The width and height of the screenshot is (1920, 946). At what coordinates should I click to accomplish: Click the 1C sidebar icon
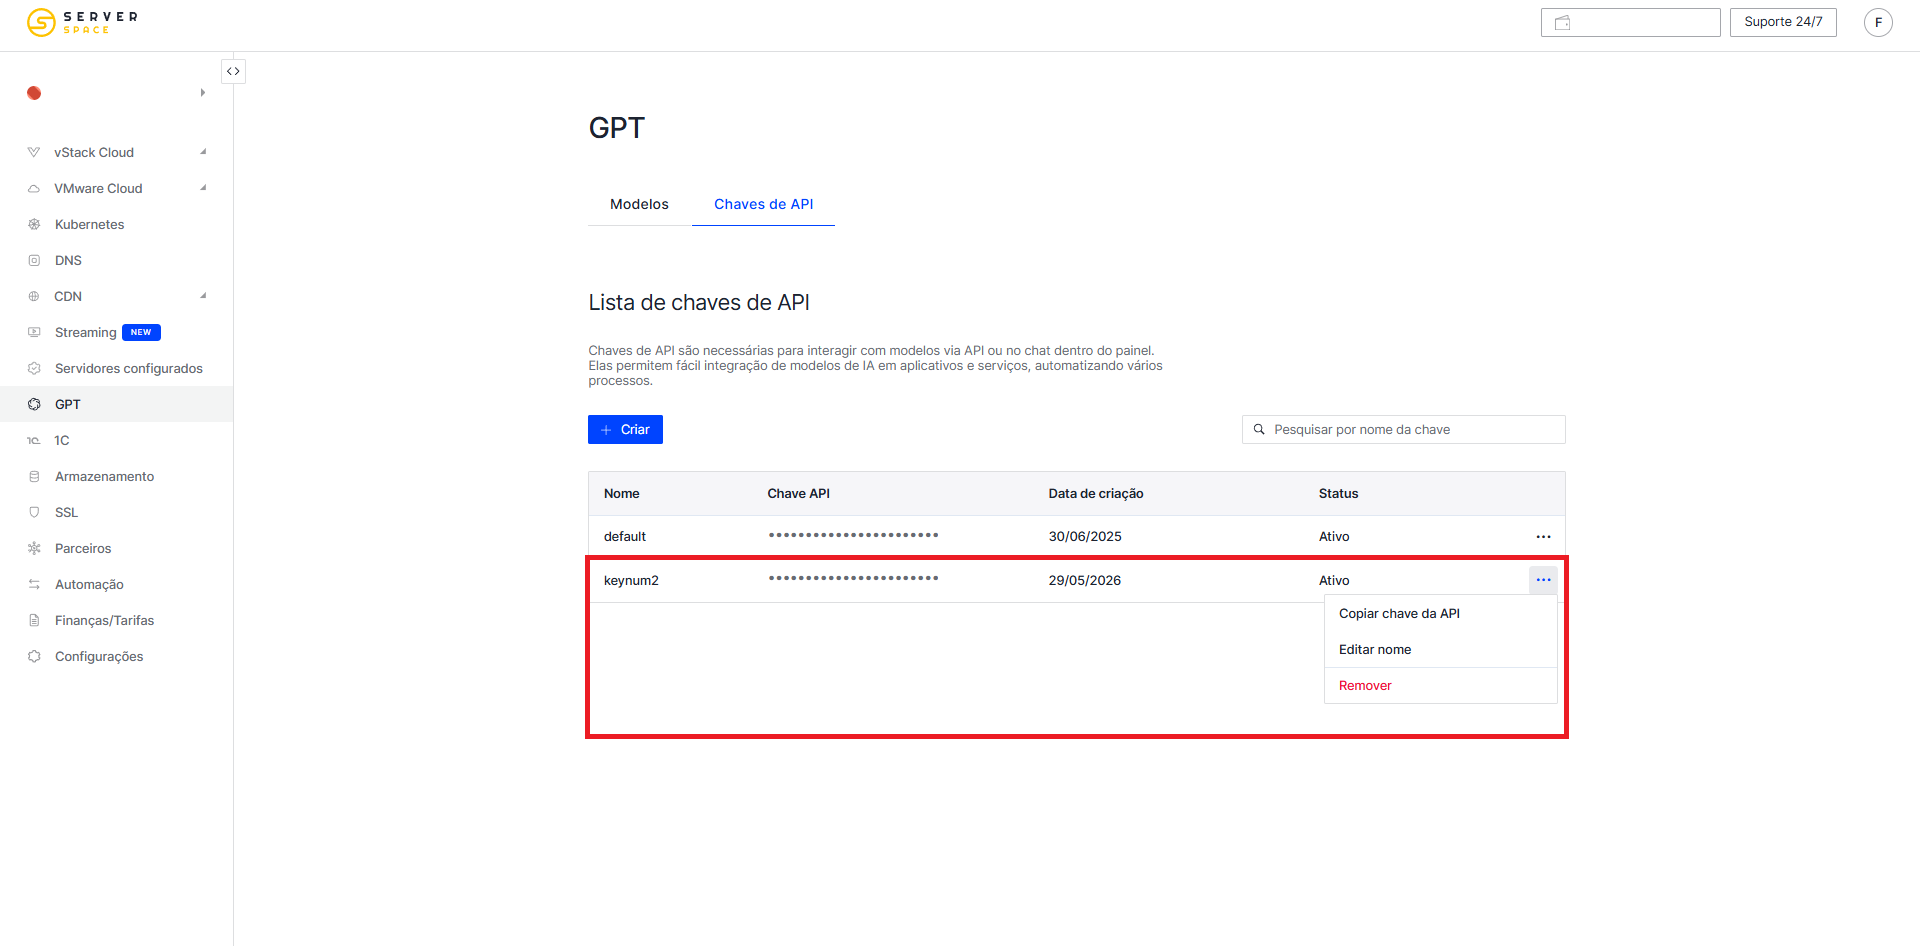34,440
